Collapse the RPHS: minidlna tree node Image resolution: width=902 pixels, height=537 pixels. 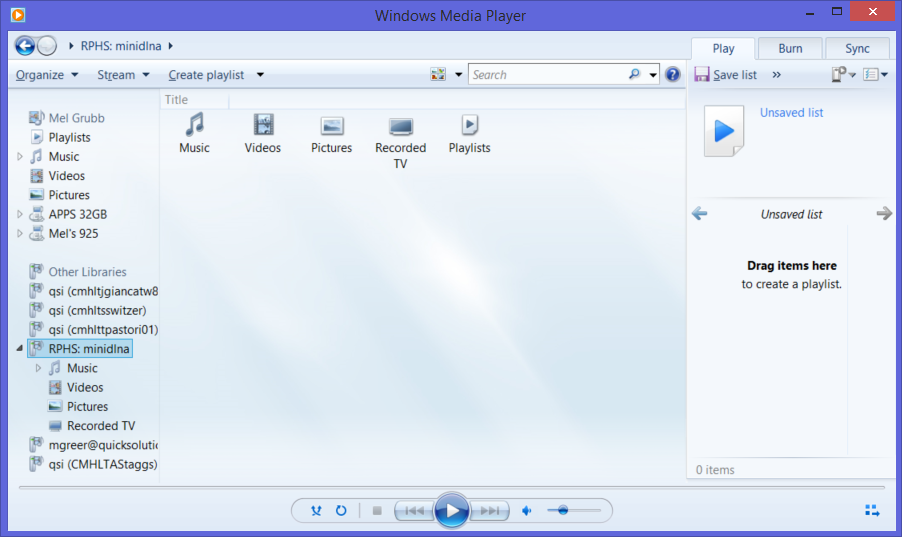point(21,349)
